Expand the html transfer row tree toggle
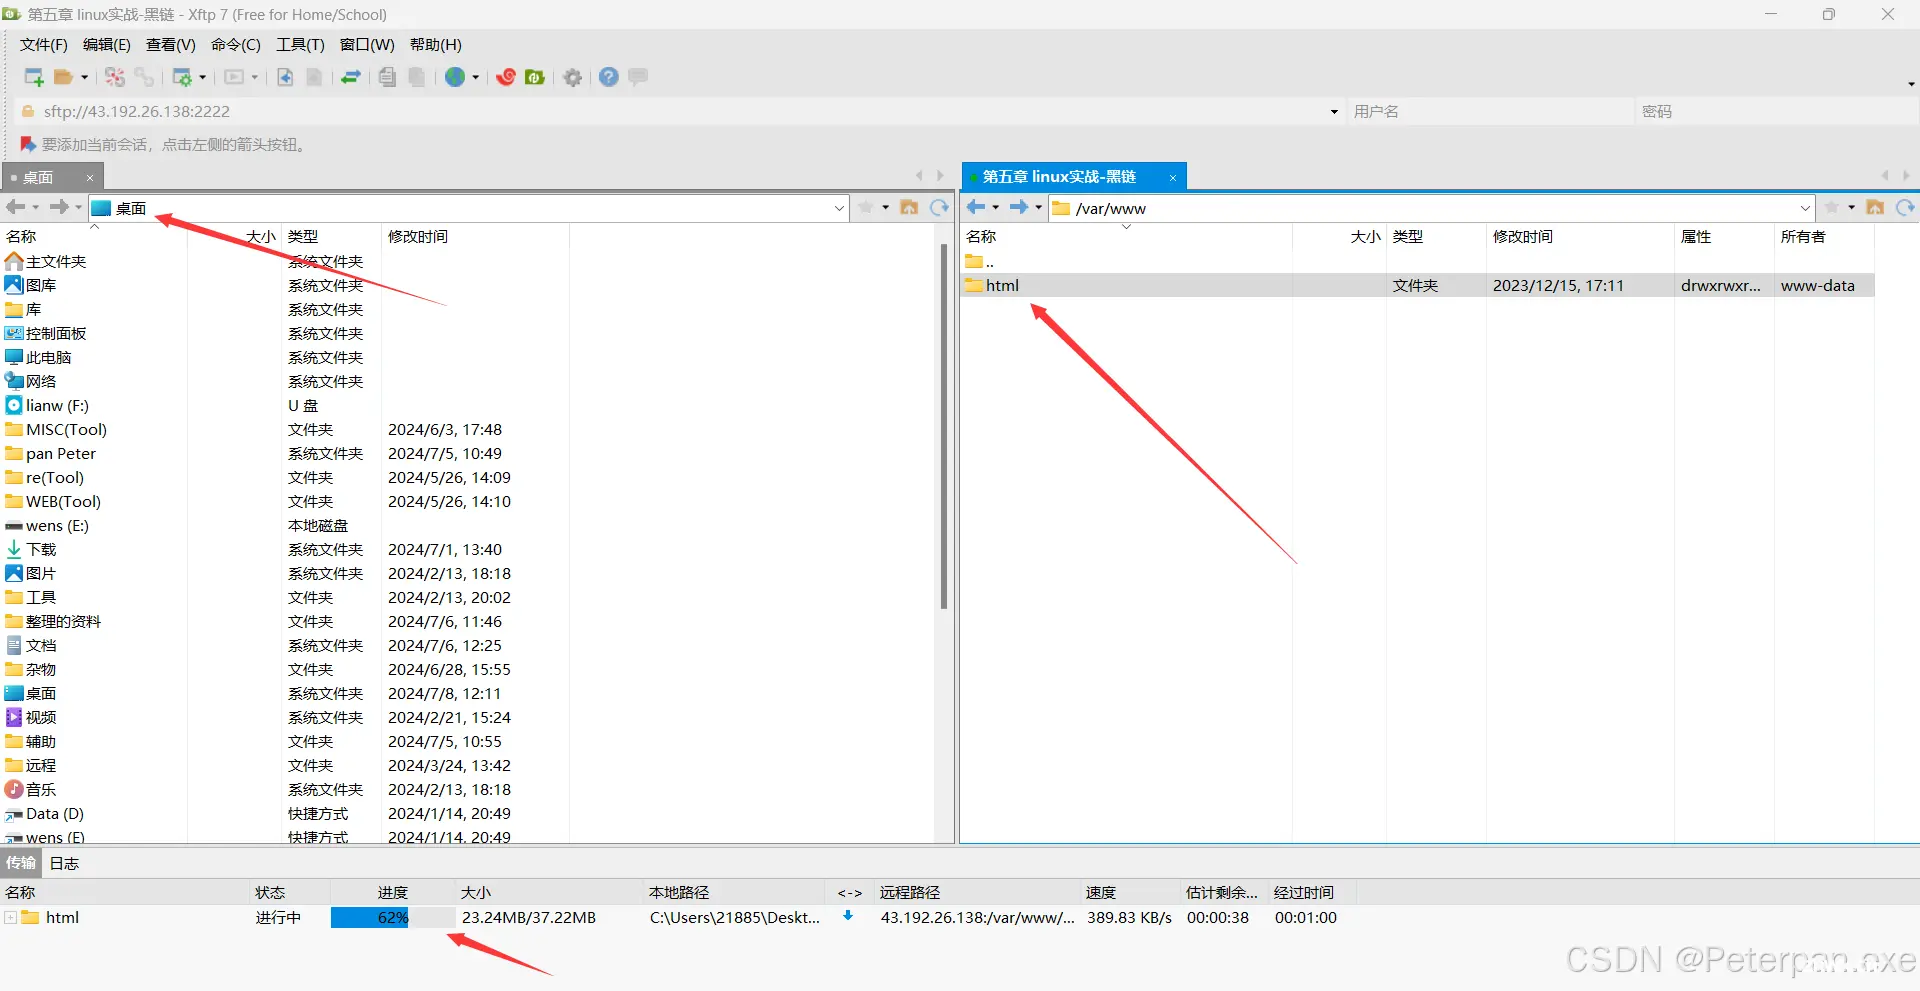This screenshot has height=991, width=1920. [10, 918]
